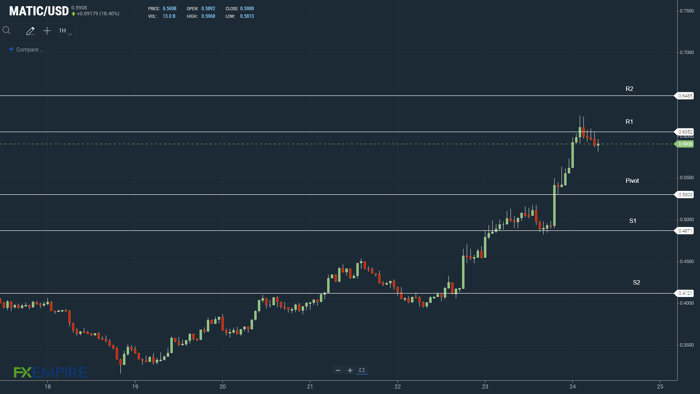Open the symbol search magnifier icon
The height and width of the screenshot is (394, 700).
(x=6, y=30)
